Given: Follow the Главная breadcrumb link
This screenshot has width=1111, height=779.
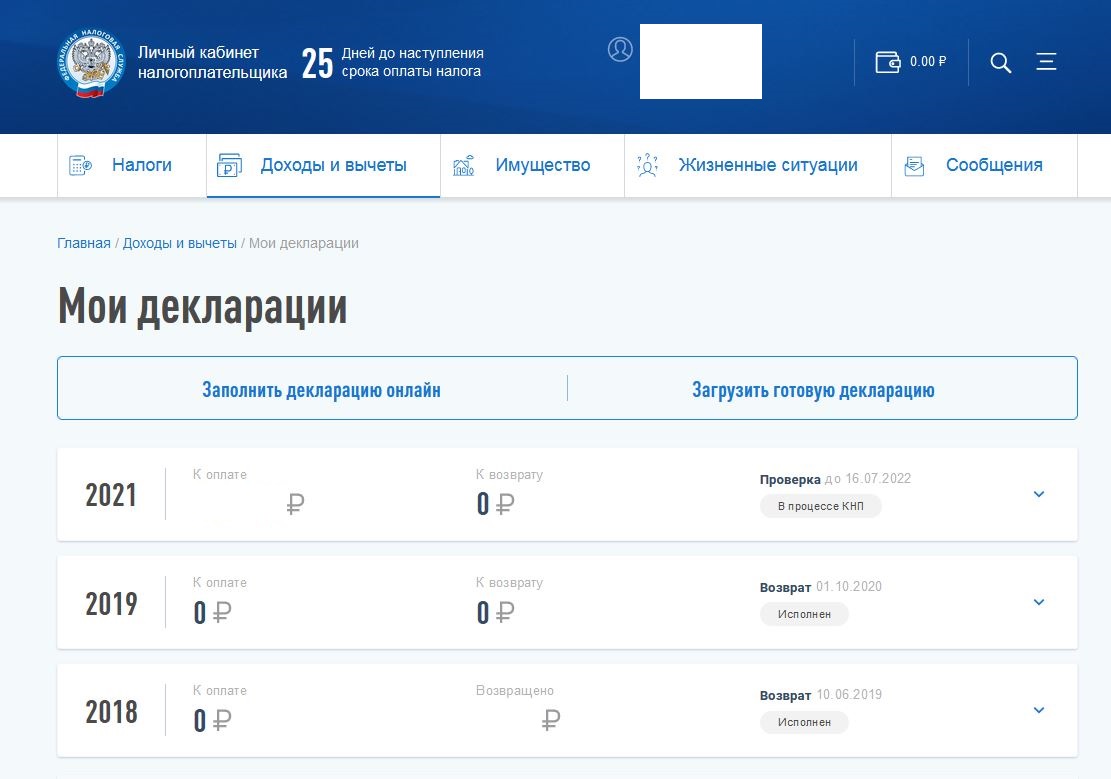Looking at the screenshot, I should coord(84,243).
